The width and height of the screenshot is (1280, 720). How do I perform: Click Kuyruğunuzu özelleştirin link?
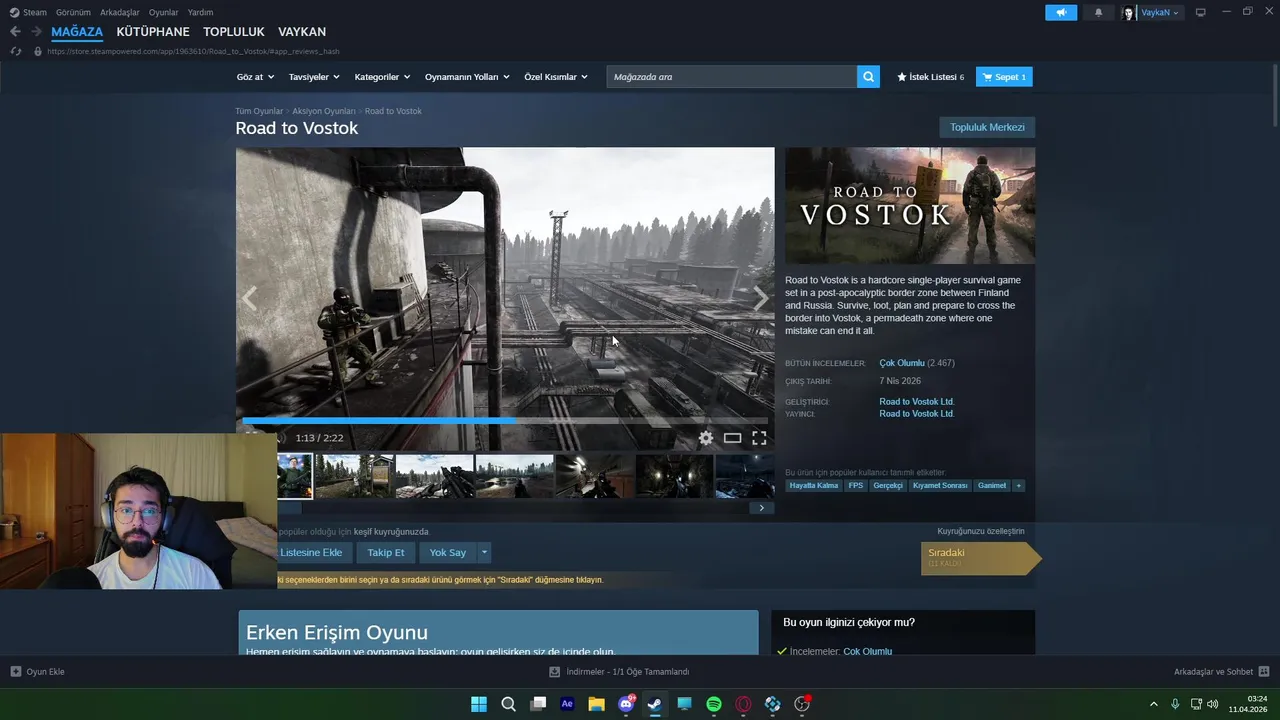981,531
